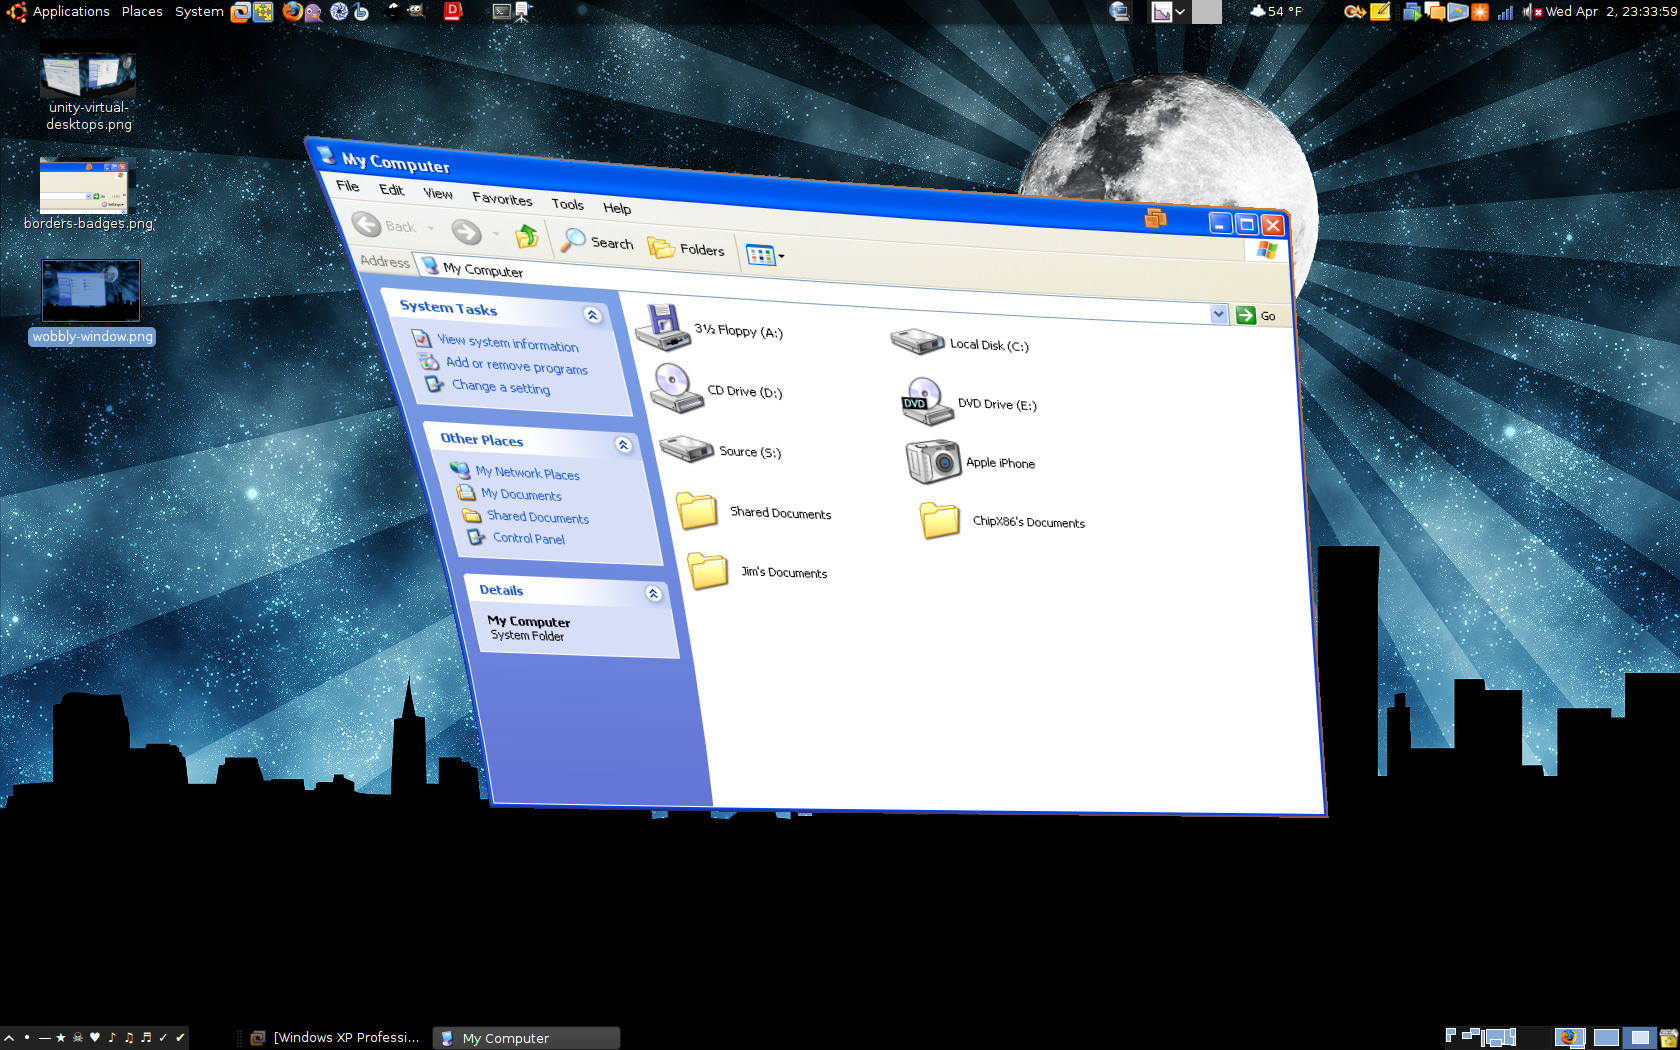Select the Jim's Documents folder icon
1680x1050 pixels.
click(x=708, y=571)
